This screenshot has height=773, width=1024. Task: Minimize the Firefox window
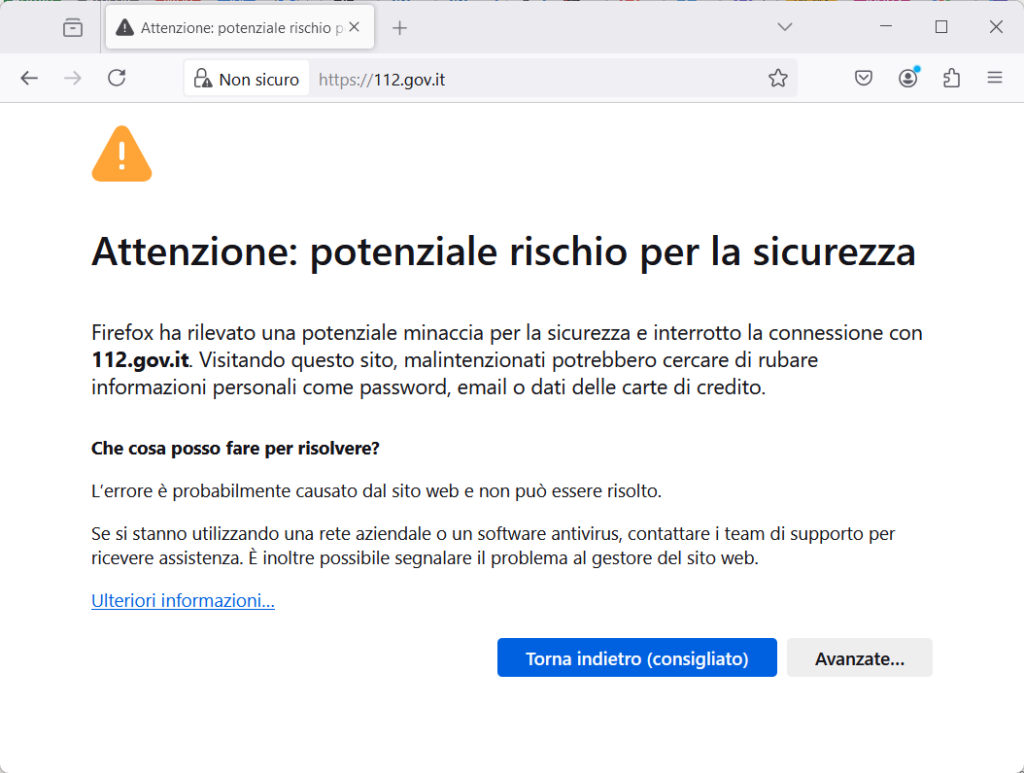coord(886,27)
